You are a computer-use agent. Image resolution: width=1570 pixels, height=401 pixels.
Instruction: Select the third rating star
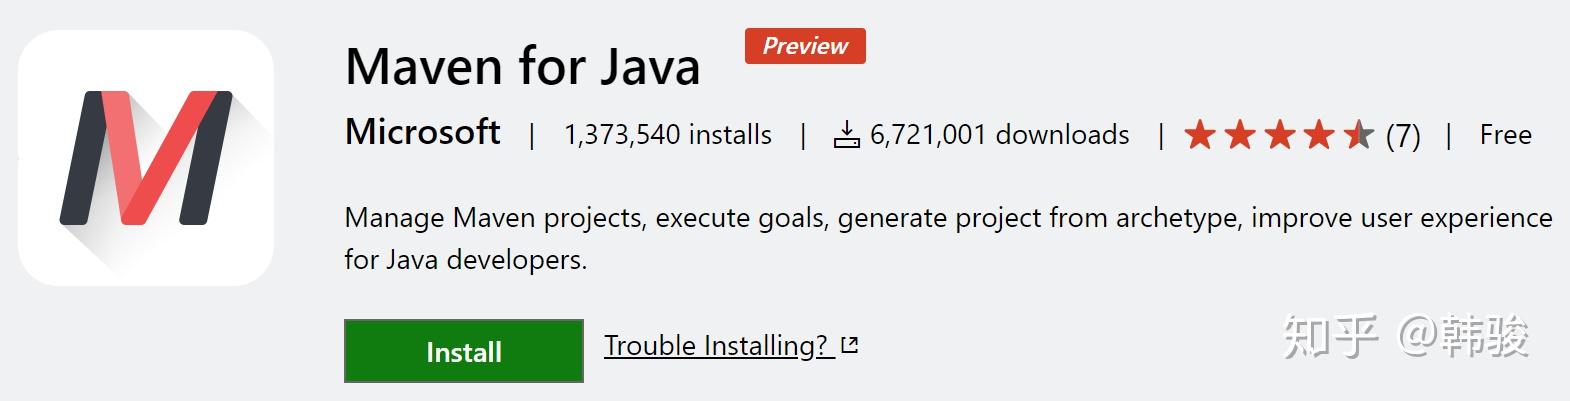coord(1279,135)
